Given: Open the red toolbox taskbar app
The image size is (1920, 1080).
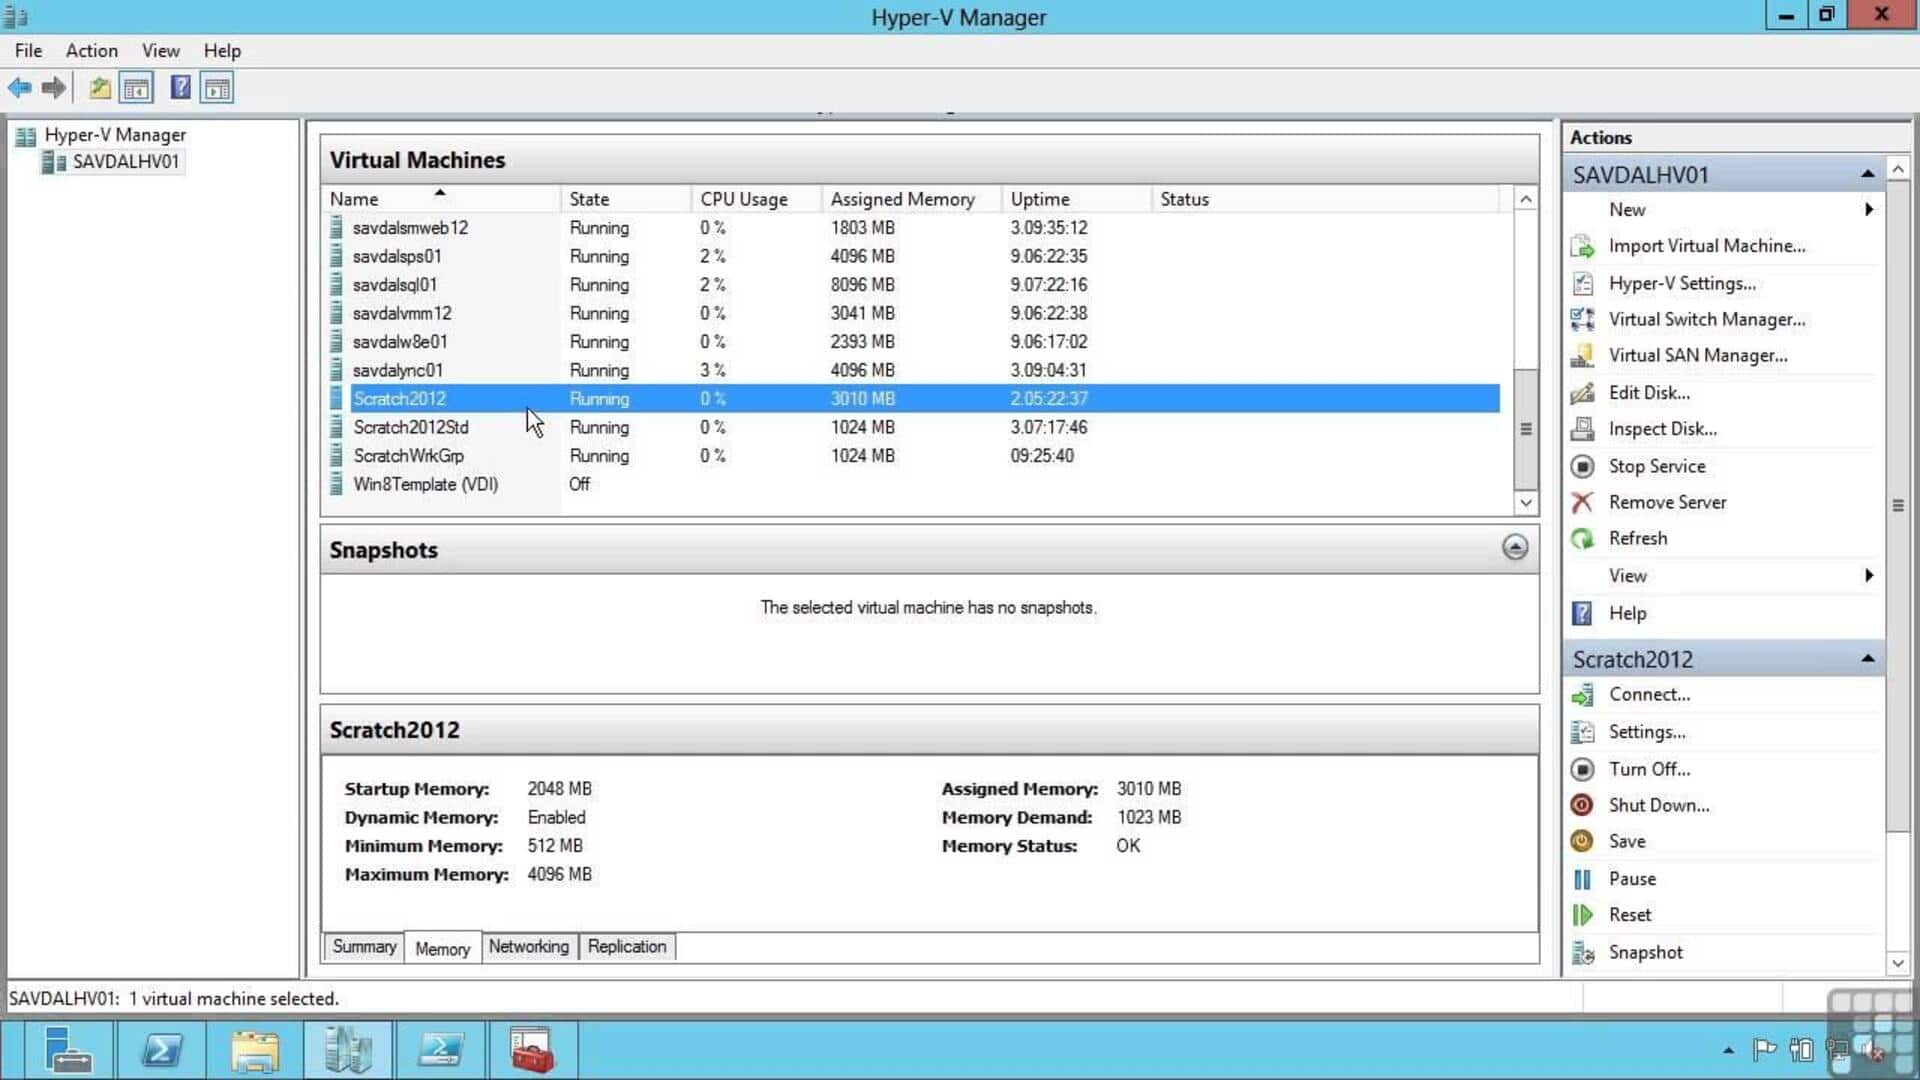Looking at the screenshot, I should [531, 1050].
